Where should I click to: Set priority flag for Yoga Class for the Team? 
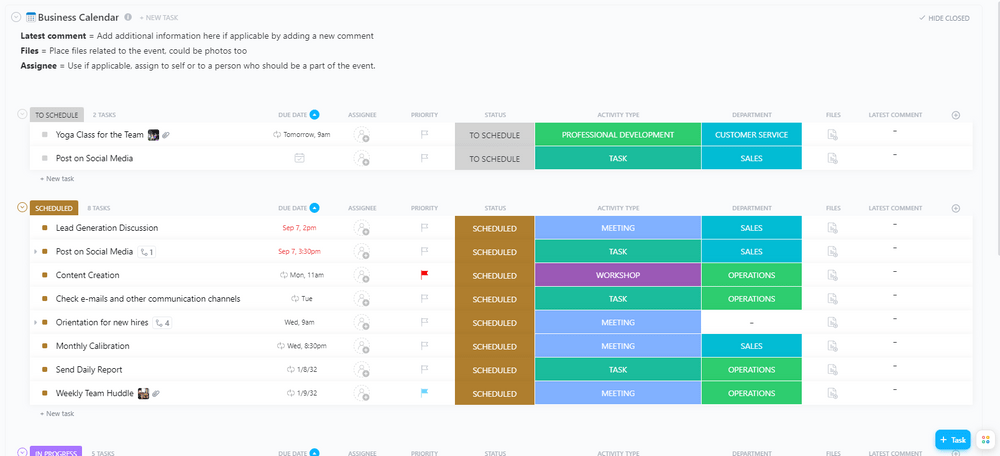(424, 135)
